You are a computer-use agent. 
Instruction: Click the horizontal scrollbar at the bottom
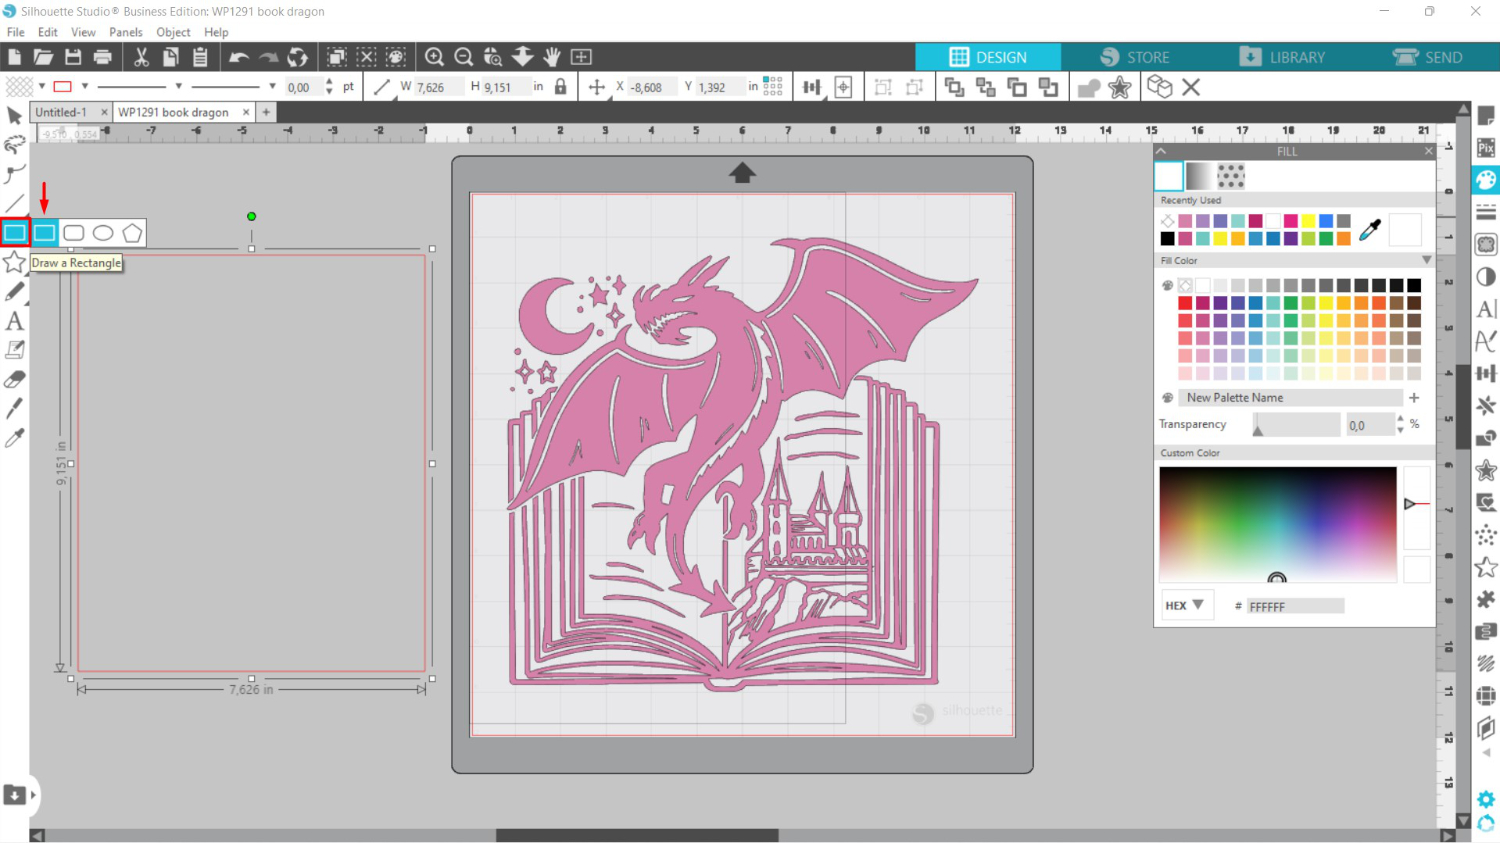click(637, 835)
